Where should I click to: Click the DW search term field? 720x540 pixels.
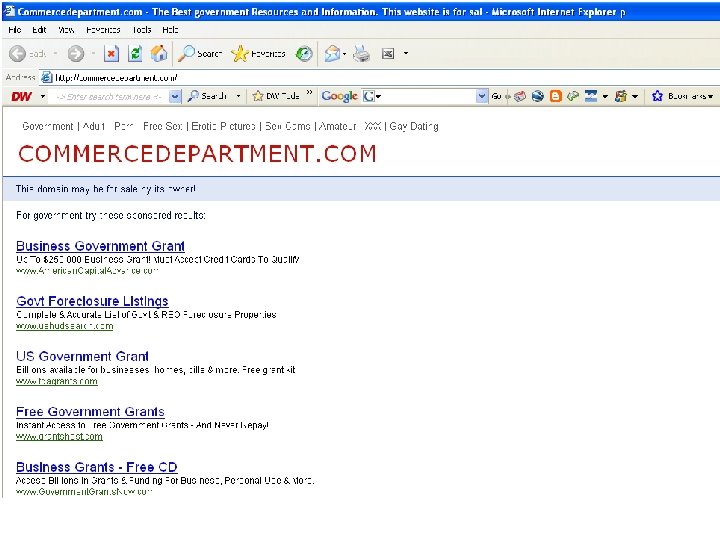coord(110,96)
